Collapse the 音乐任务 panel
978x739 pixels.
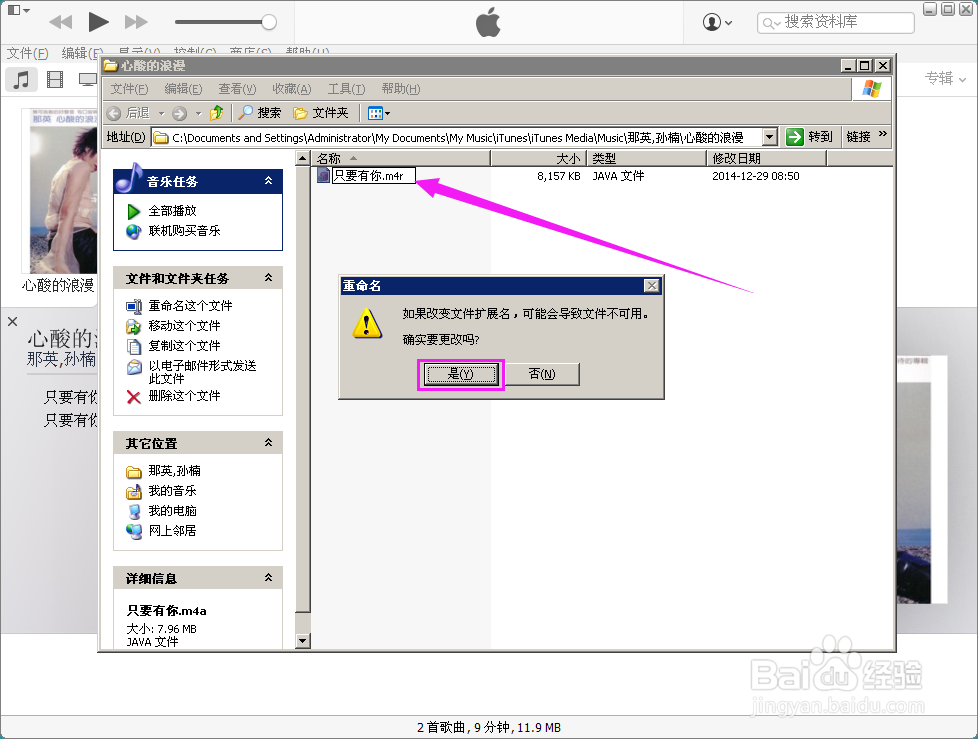pyautogui.click(x=266, y=181)
